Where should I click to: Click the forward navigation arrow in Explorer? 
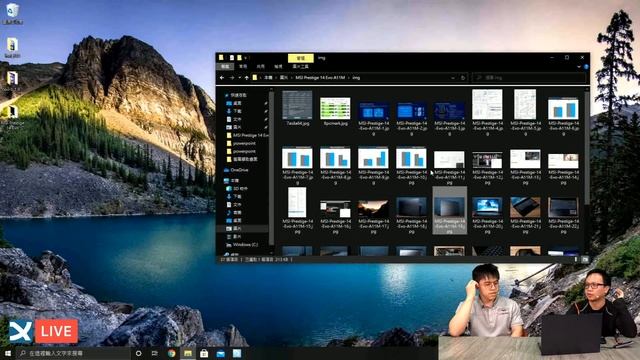pyautogui.click(x=231, y=78)
